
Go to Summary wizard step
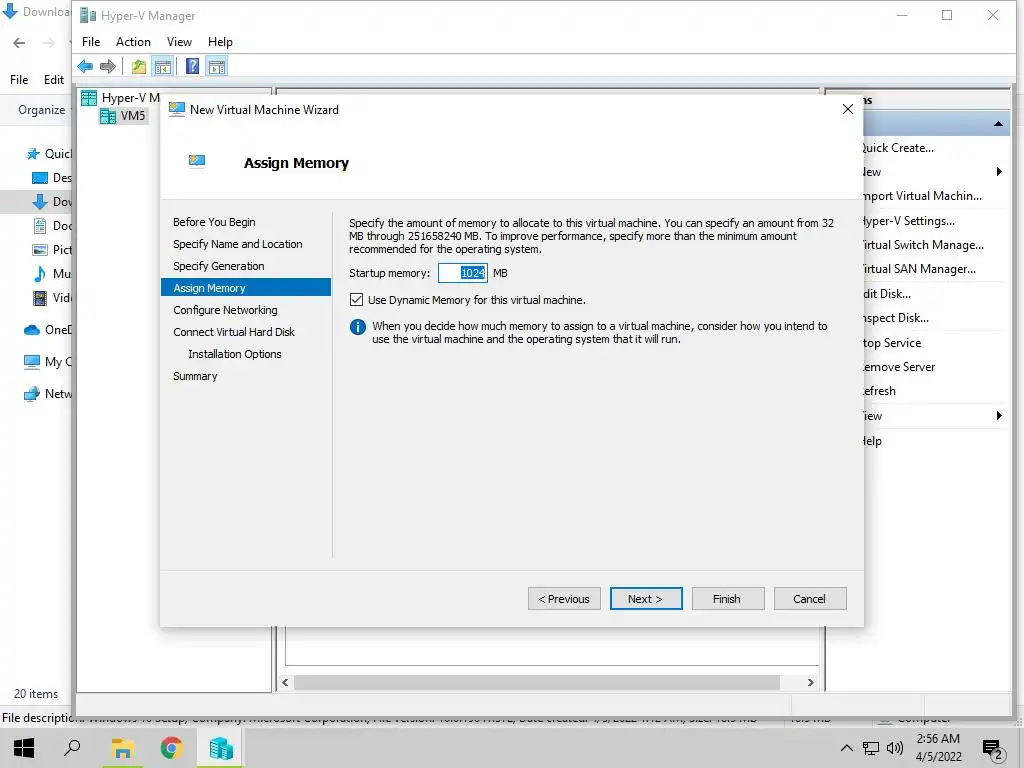(x=195, y=376)
